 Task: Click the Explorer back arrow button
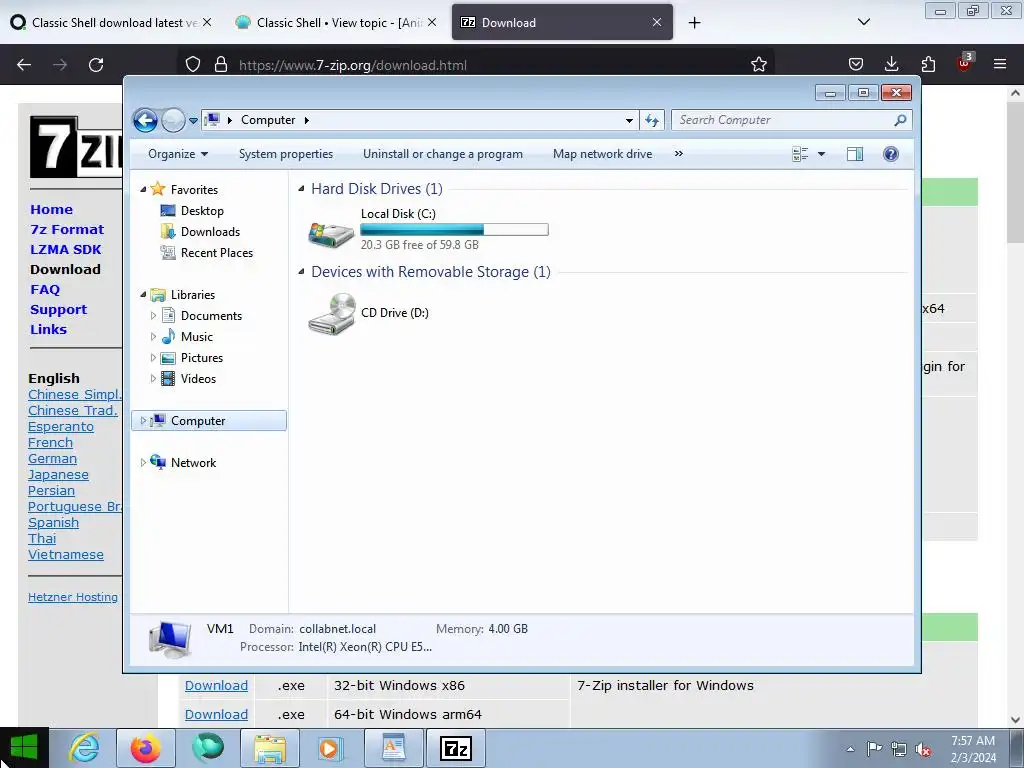click(145, 120)
